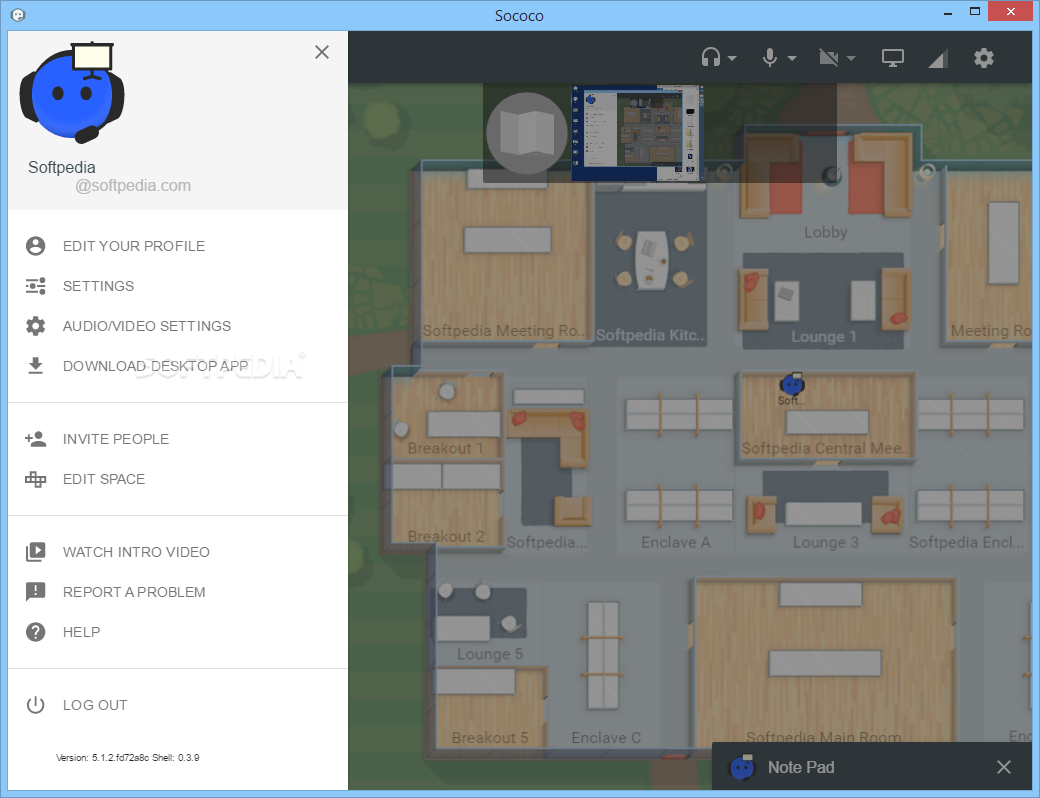The height and width of the screenshot is (798, 1040).
Task: Click the Breakout 5 label
Action: pos(489,738)
